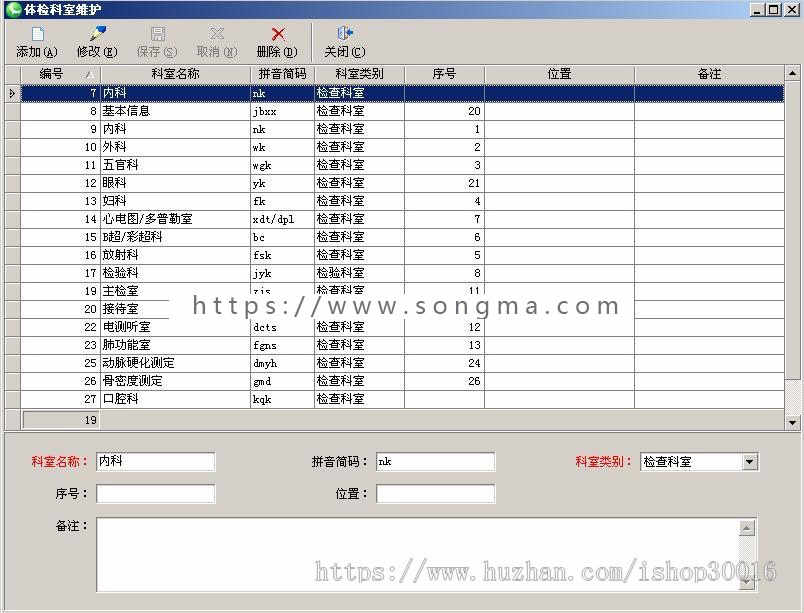The height and width of the screenshot is (613, 804).
Task: Select the 口腔科 row
Action: (402, 399)
